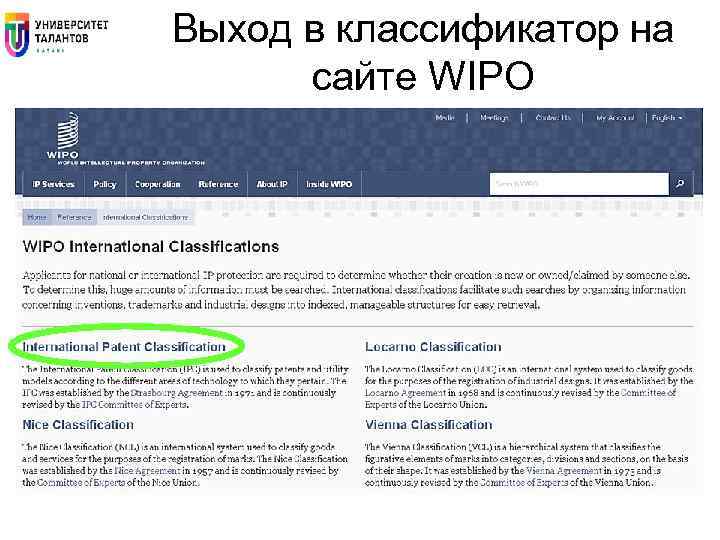
Task: Open Locarno Classification heading link
Action: [x=433, y=347]
